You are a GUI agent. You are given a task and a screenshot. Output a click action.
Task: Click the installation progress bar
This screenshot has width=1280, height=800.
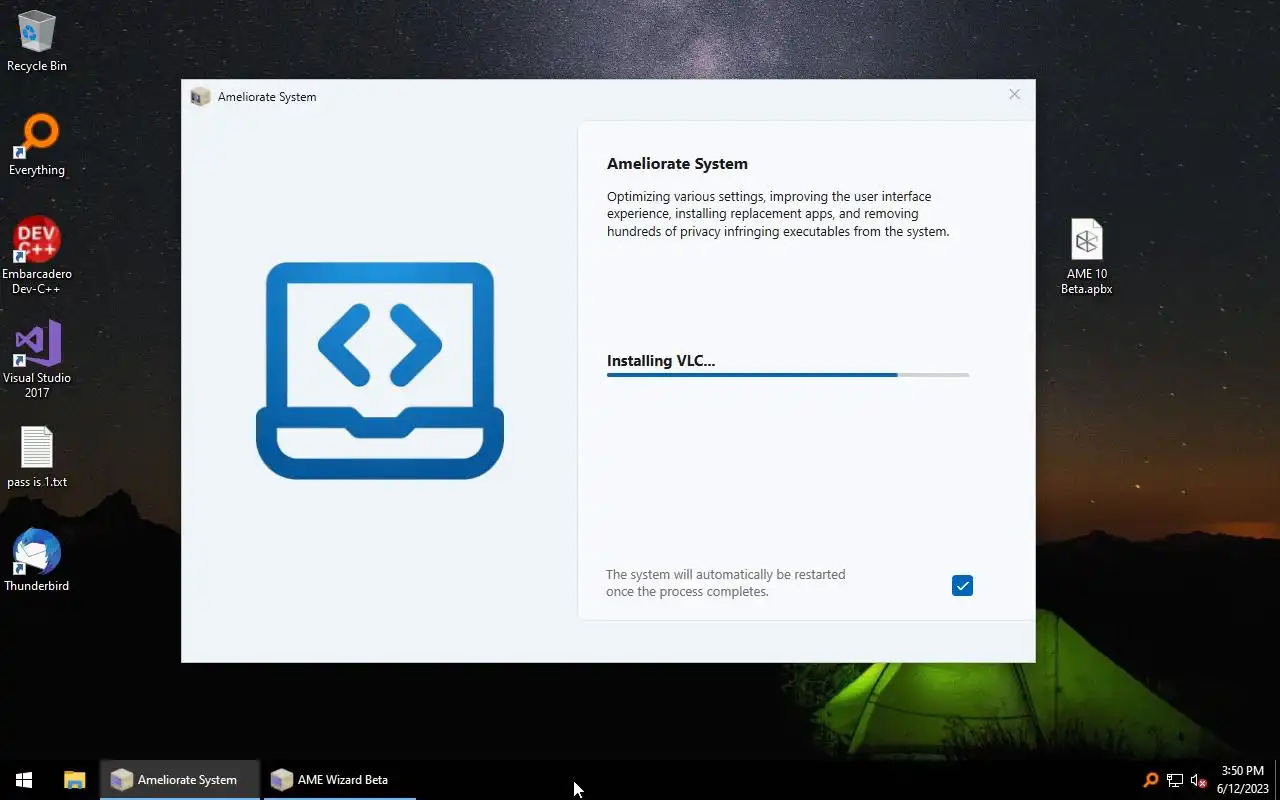788,375
